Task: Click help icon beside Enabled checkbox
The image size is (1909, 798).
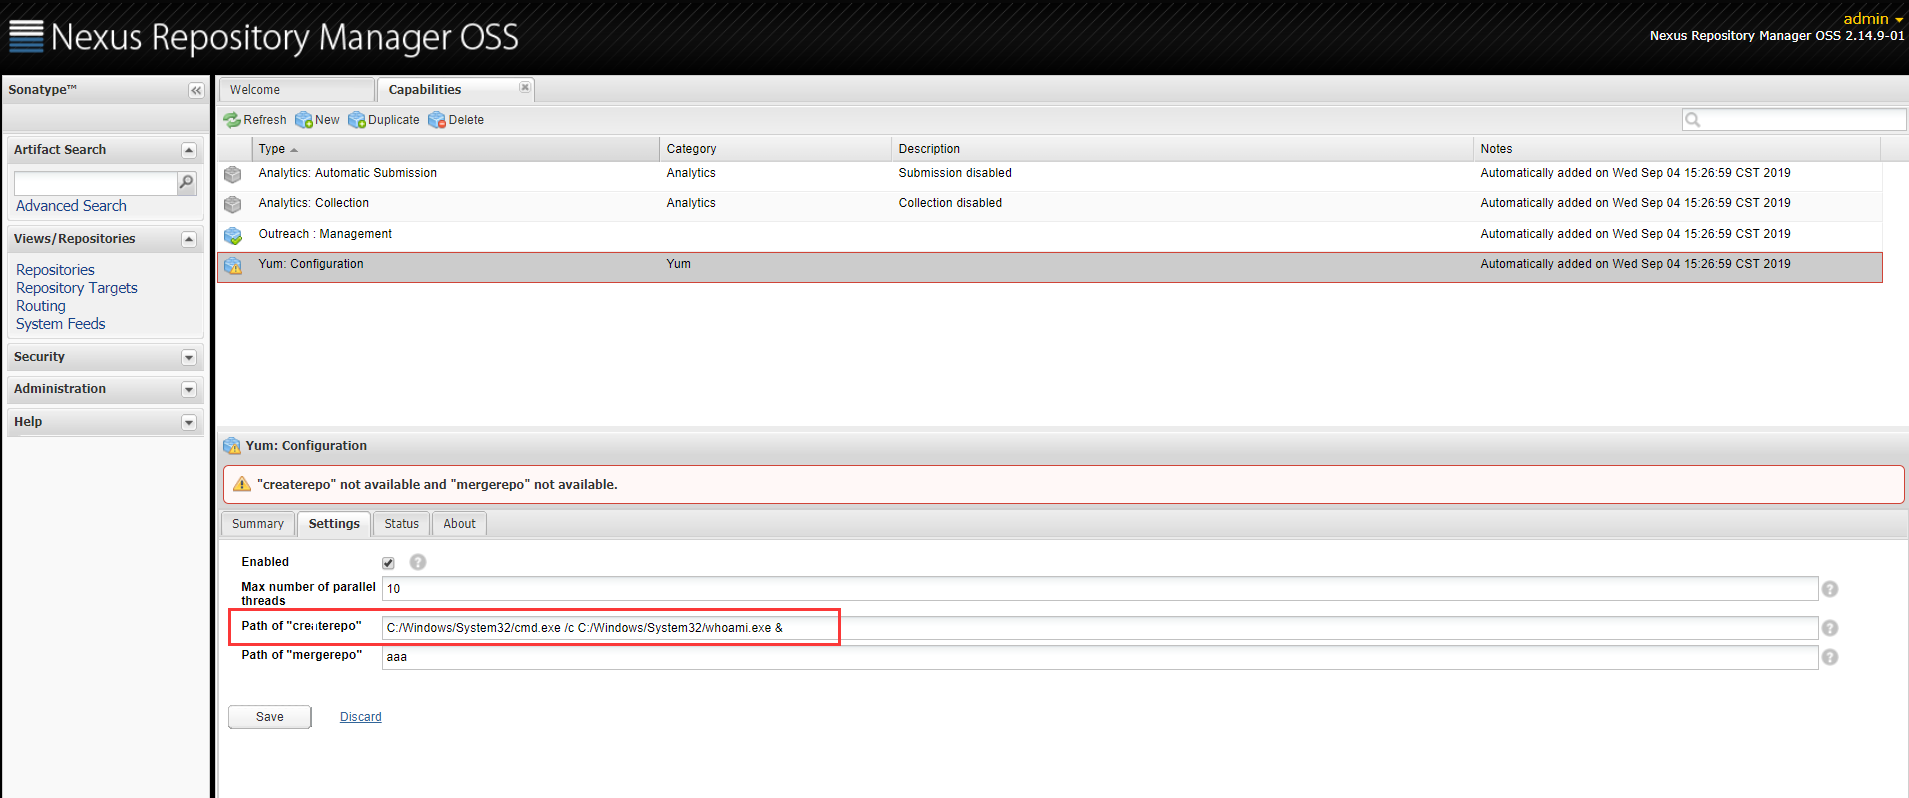Action: click(x=418, y=562)
